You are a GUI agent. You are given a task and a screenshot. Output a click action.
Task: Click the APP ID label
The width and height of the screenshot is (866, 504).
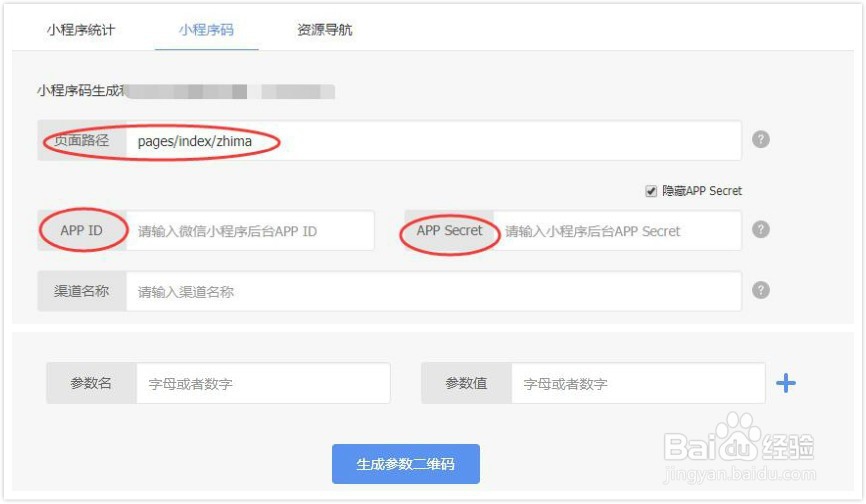82,231
